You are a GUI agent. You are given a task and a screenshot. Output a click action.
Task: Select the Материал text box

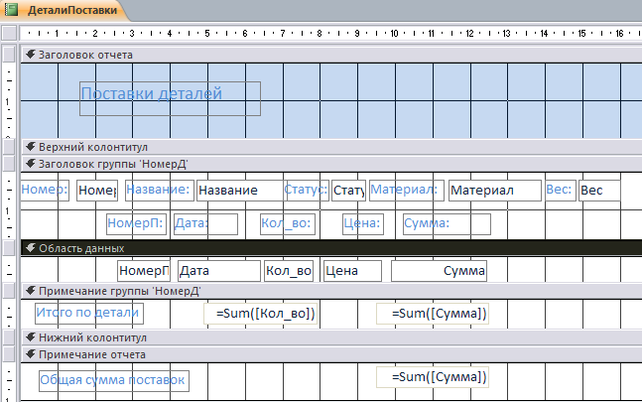495,190
